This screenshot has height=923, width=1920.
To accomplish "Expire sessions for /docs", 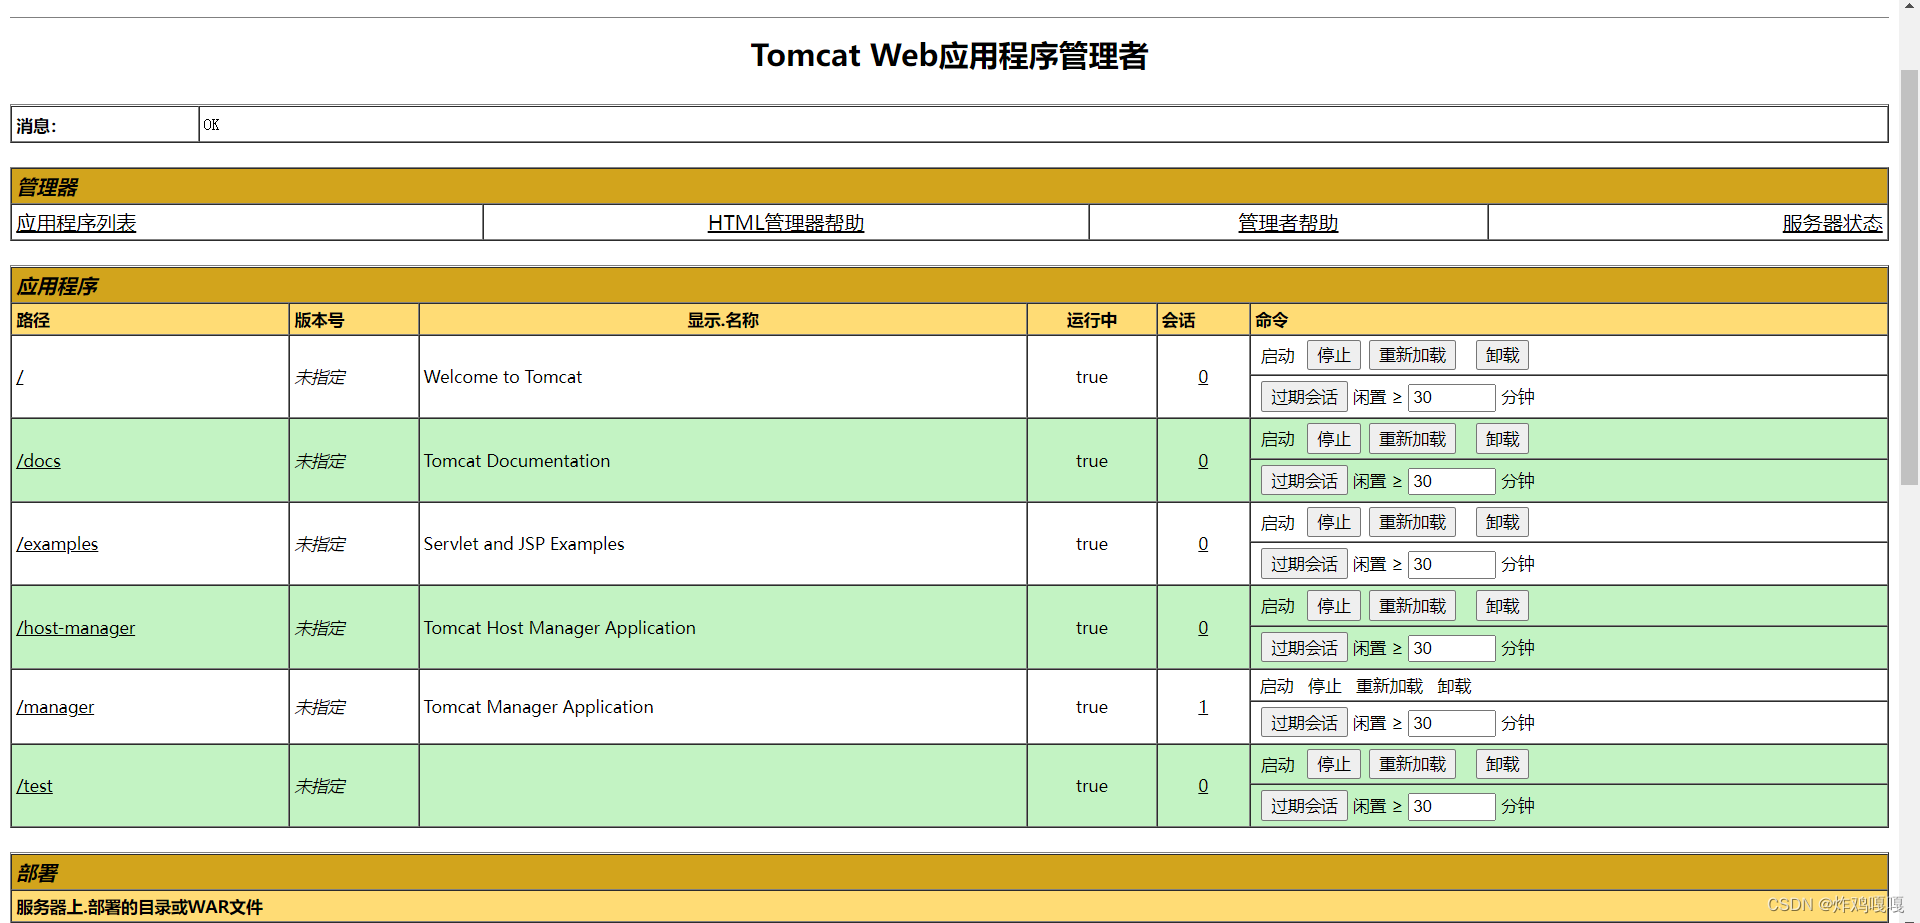I will [x=1304, y=481].
